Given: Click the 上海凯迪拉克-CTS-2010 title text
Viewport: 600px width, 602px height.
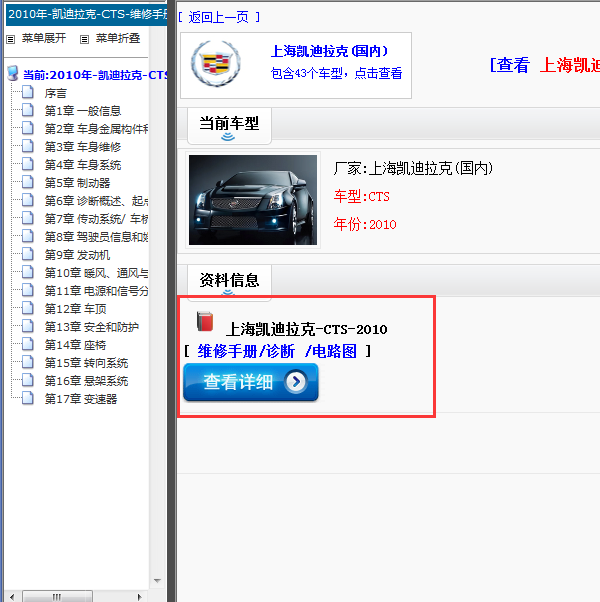Looking at the screenshot, I should point(307,329).
